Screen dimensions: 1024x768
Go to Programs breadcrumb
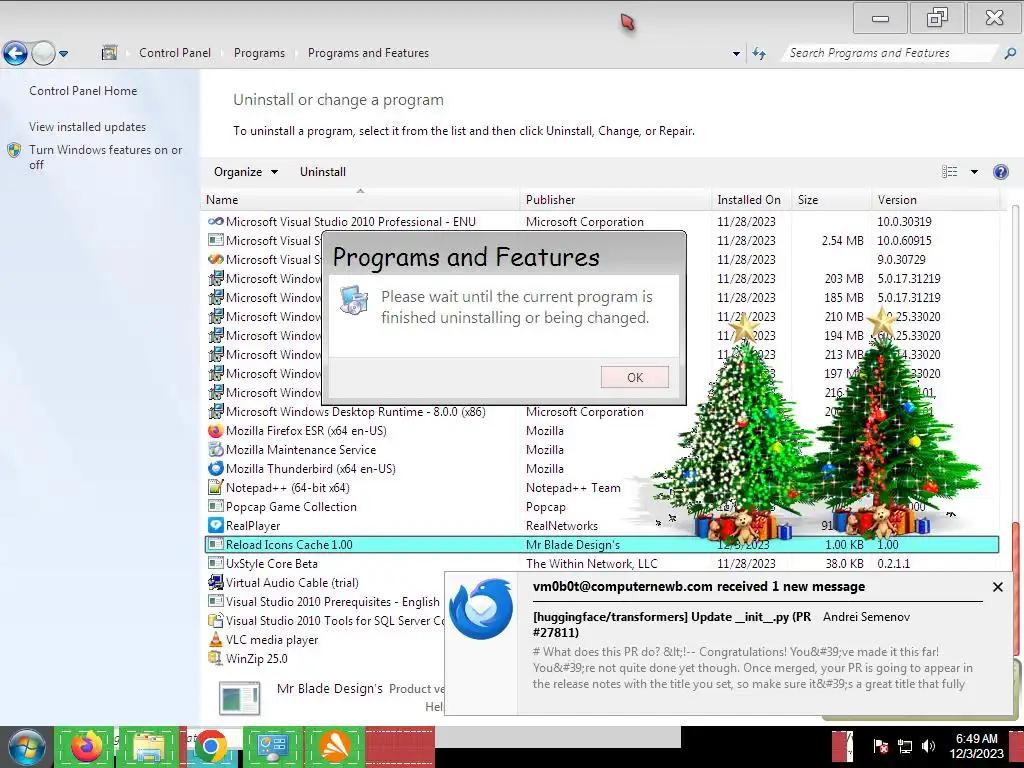pos(259,53)
